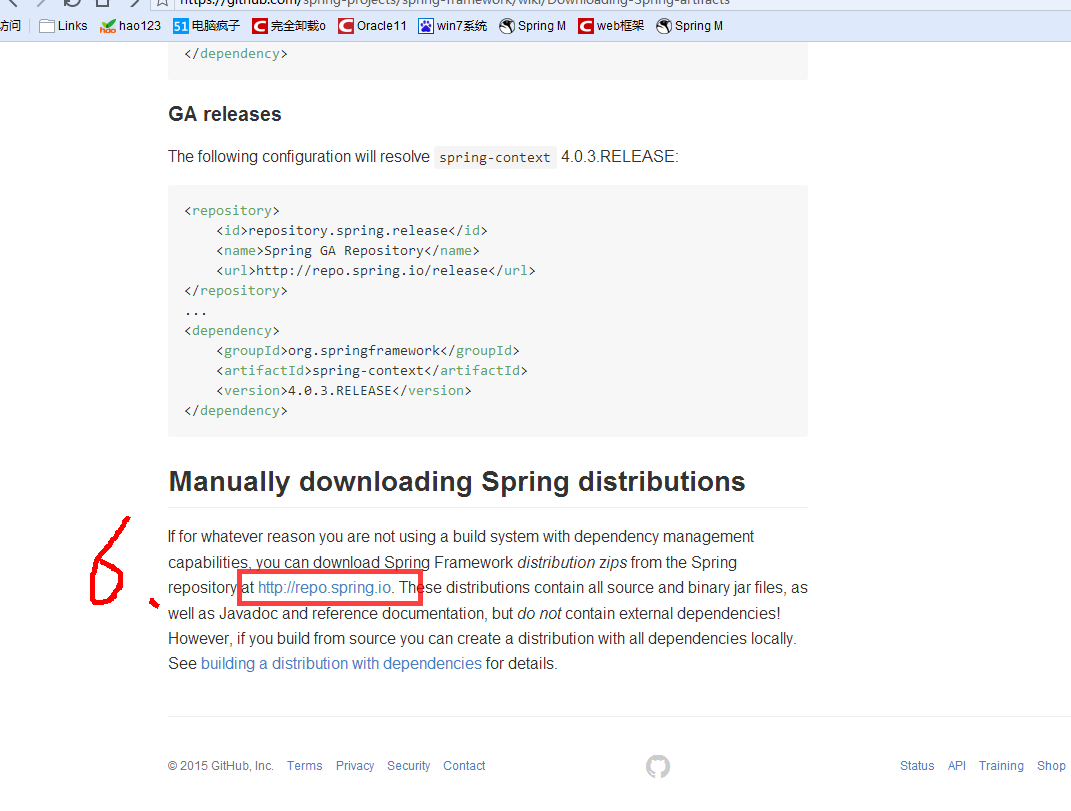The width and height of the screenshot is (1071, 811).
Task: Open the web框架 bookmark
Action: click(611, 26)
